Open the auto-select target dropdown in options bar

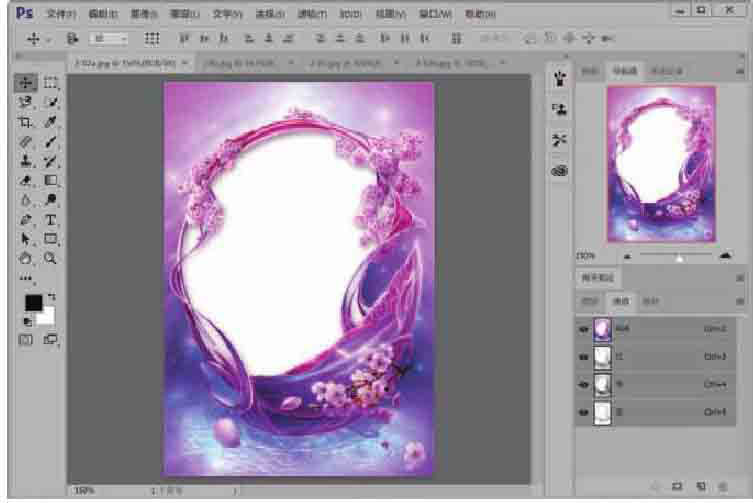coord(108,38)
